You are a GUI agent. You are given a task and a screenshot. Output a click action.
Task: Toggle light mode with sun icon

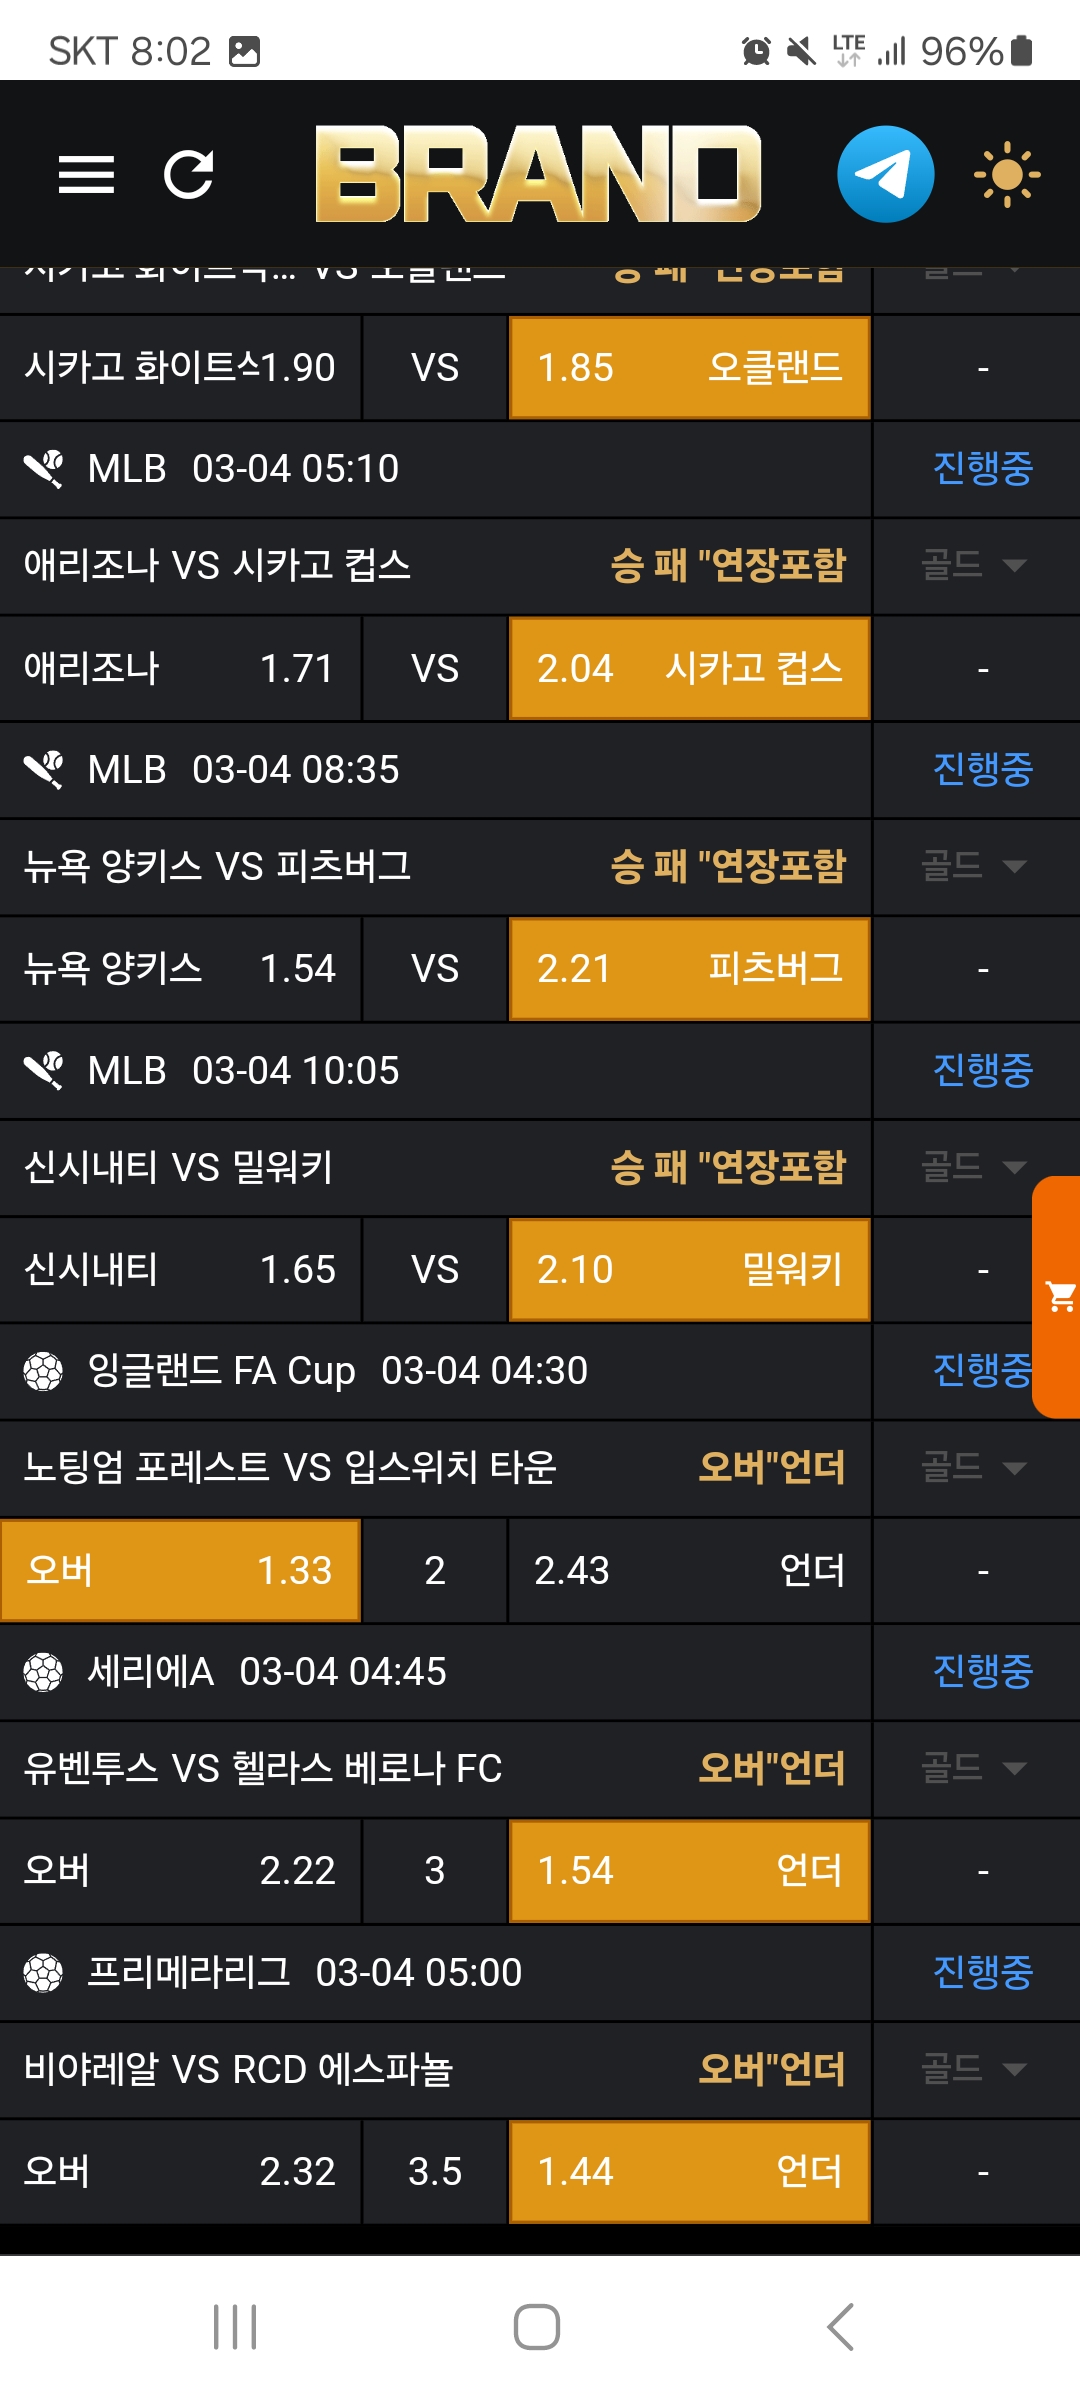(x=1007, y=175)
